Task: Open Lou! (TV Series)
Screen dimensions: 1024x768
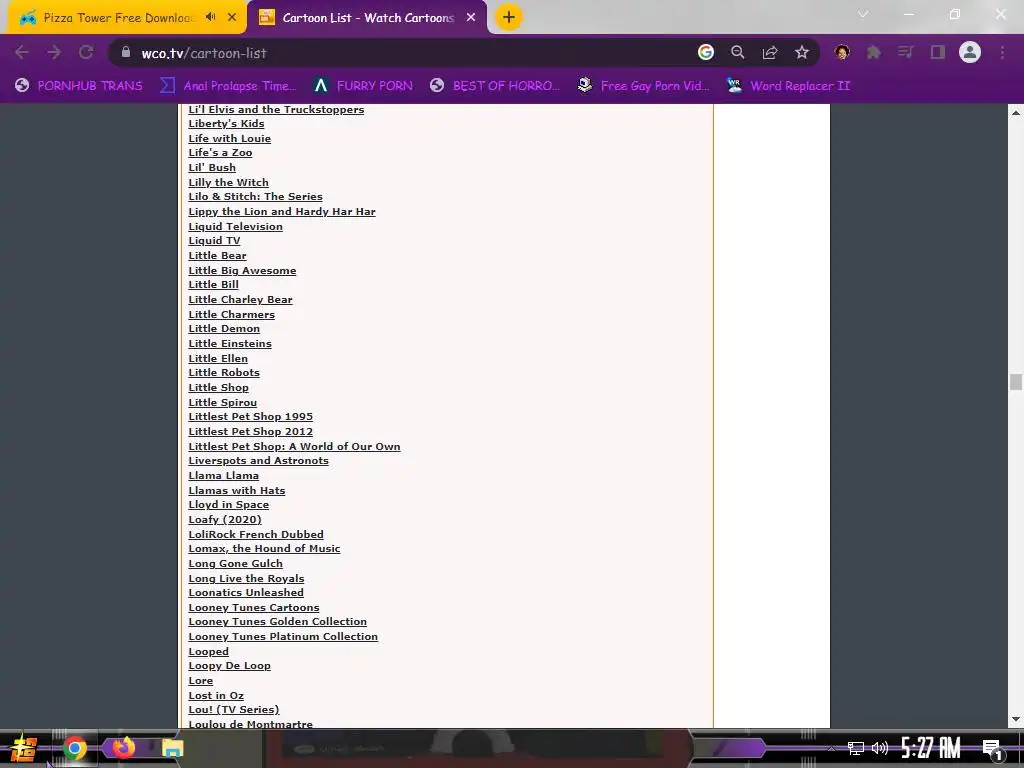Action: pos(234,710)
